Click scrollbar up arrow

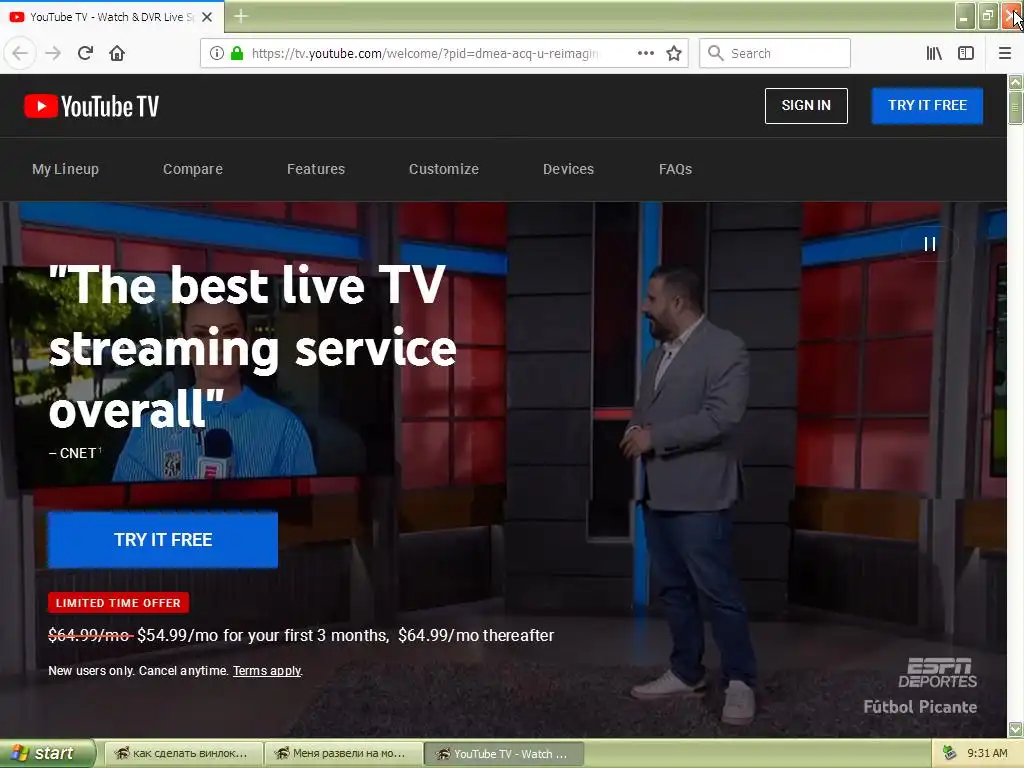(1016, 82)
